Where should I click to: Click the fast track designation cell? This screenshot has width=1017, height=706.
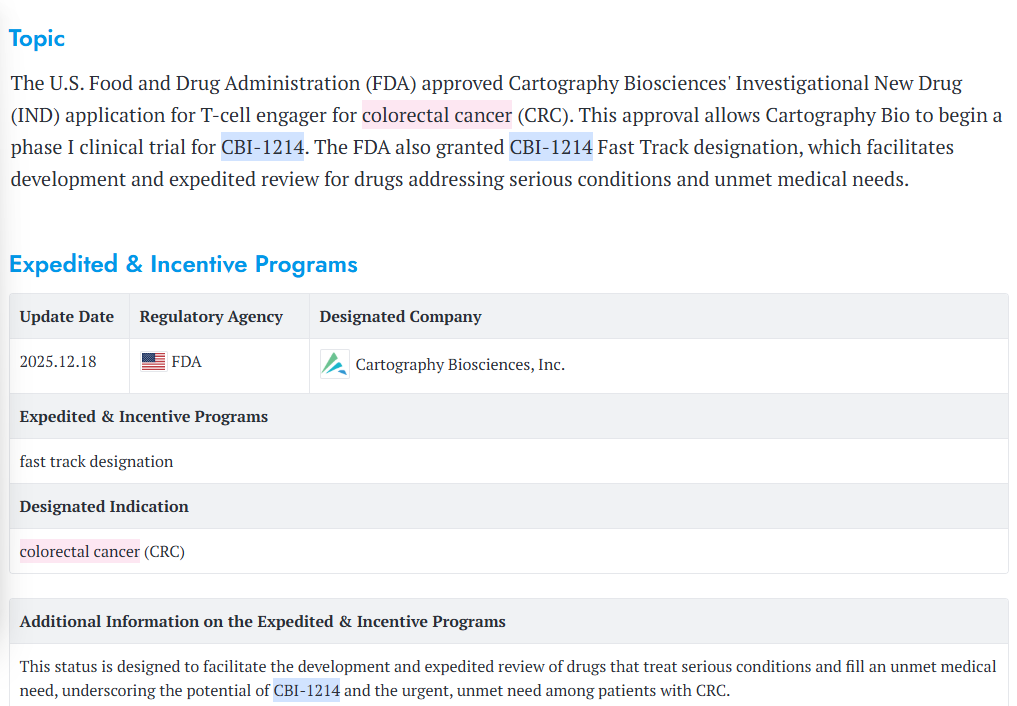[96, 462]
